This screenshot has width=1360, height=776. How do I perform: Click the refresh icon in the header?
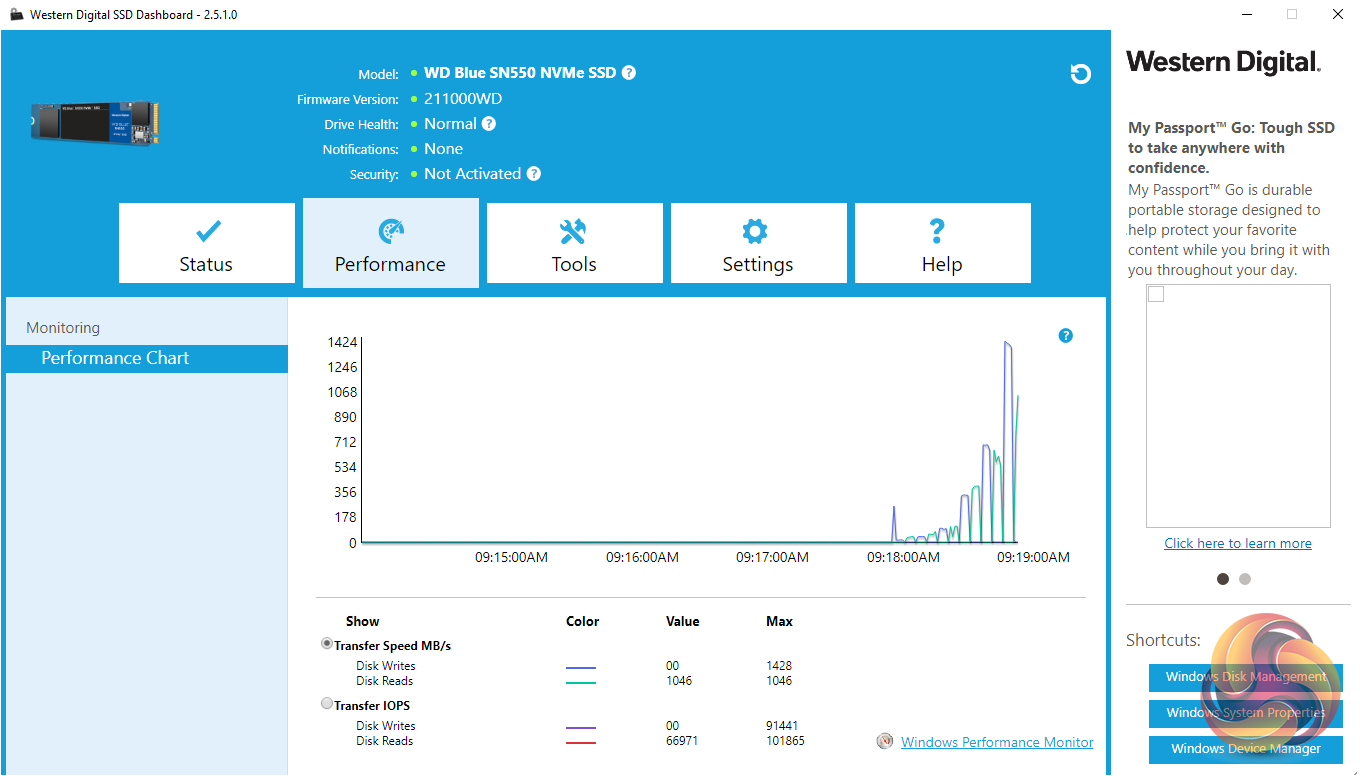tap(1080, 74)
